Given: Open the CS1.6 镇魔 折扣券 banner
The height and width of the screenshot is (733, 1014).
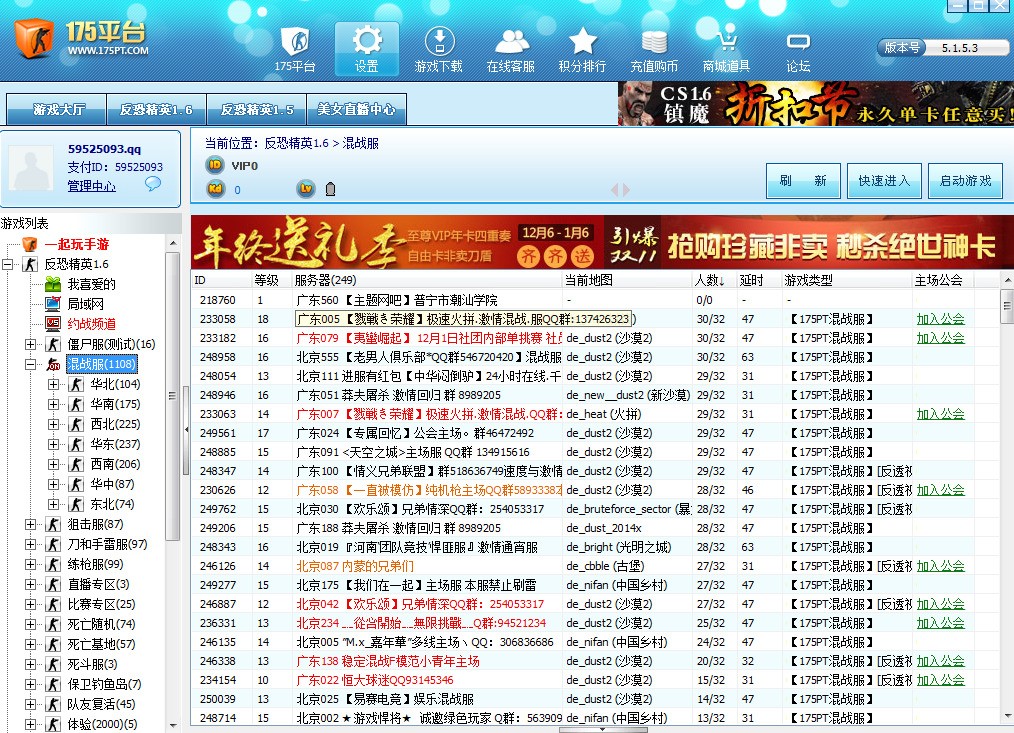Looking at the screenshot, I should point(815,104).
